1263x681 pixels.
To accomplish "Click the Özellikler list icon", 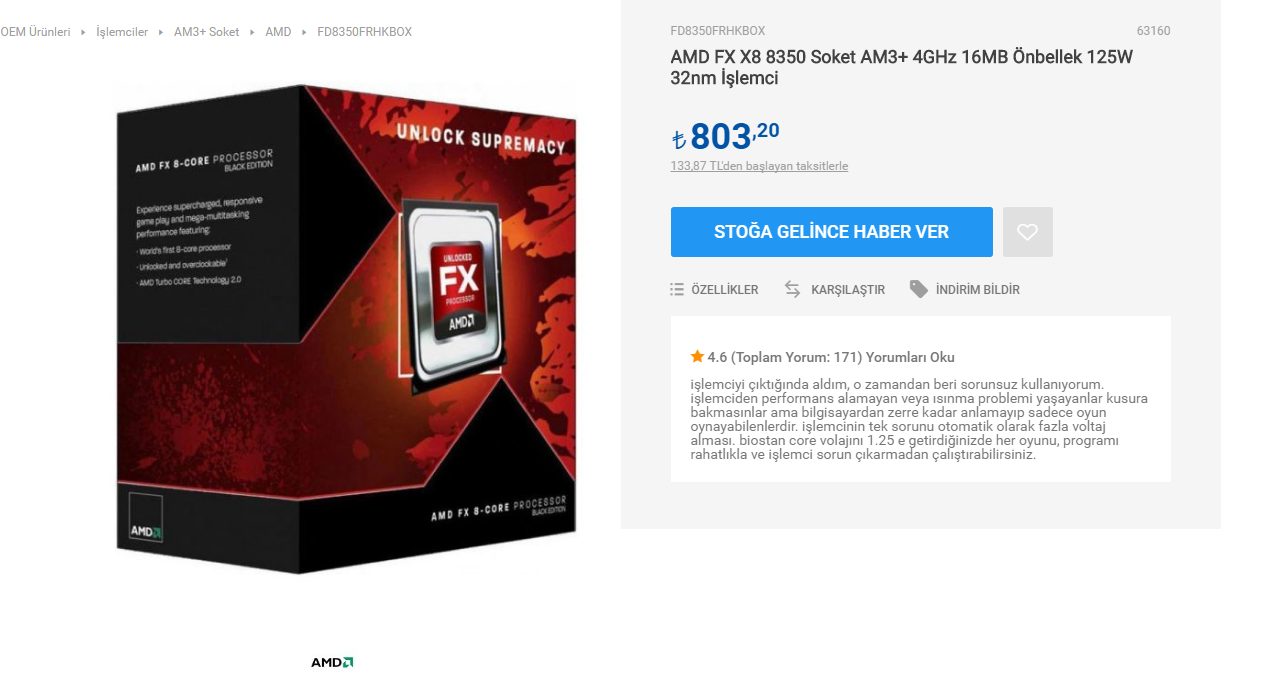I will pos(677,290).
